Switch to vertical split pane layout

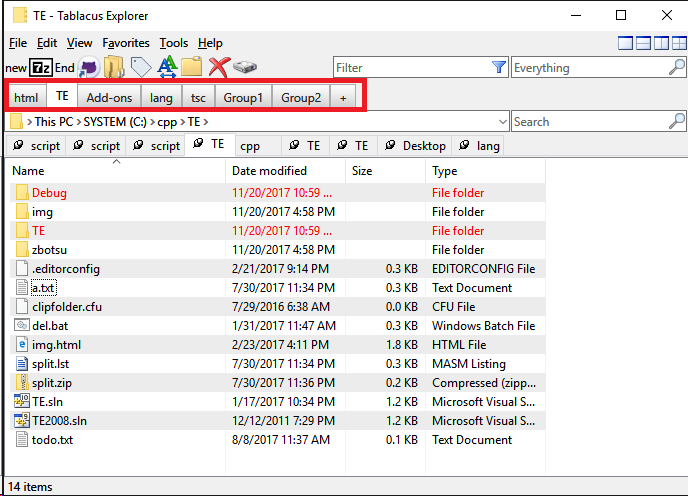661,43
